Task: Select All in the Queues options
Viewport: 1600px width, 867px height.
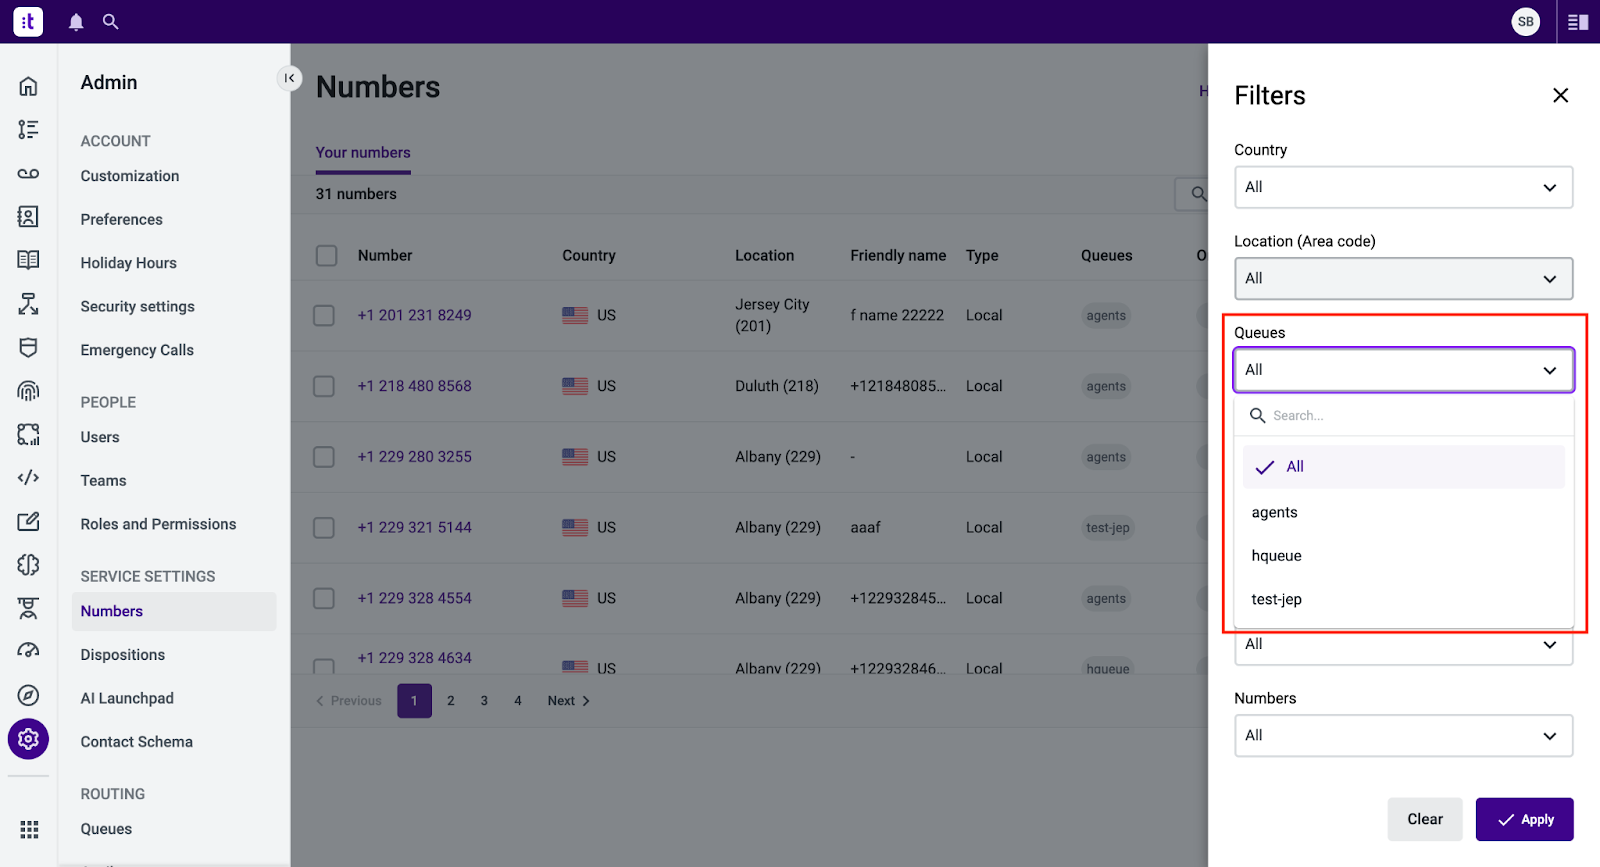Action: (1403, 467)
